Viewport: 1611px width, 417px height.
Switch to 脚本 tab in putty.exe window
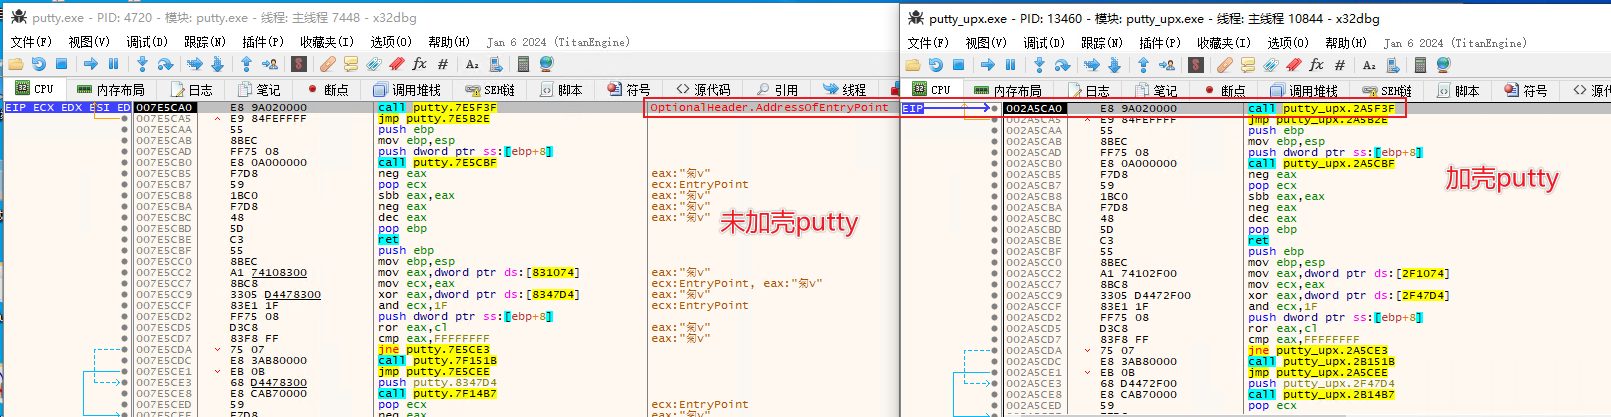pos(561,89)
